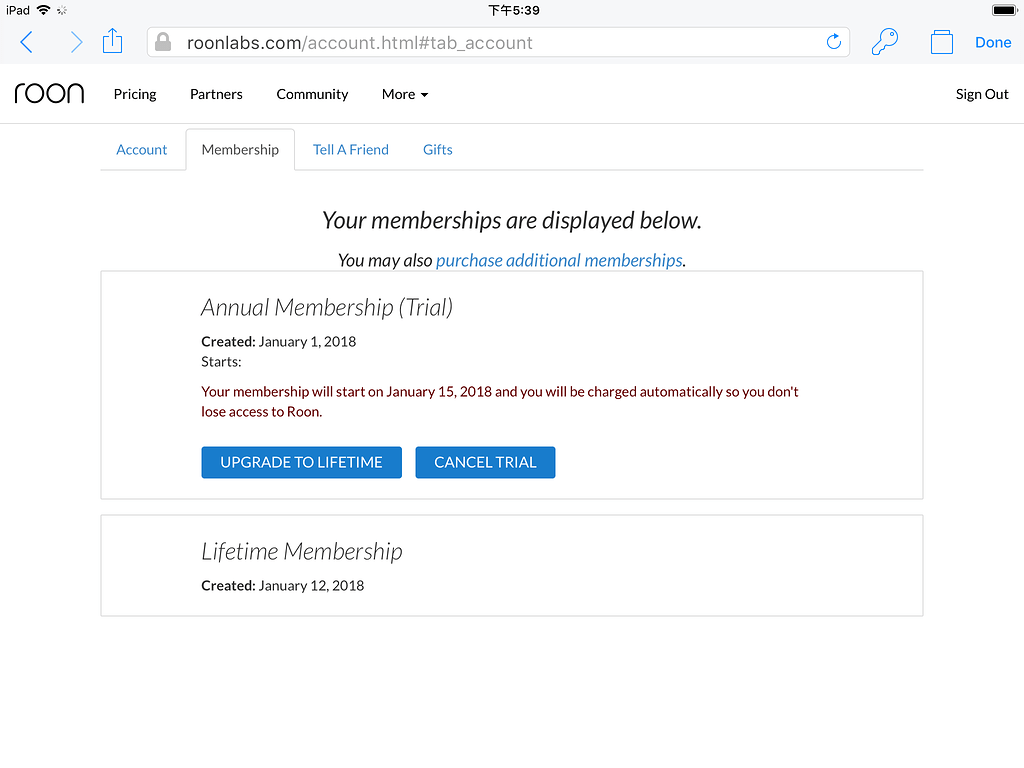Tap the address bar to edit the URL
Viewport: 1024px width, 768px height.
click(x=500, y=41)
